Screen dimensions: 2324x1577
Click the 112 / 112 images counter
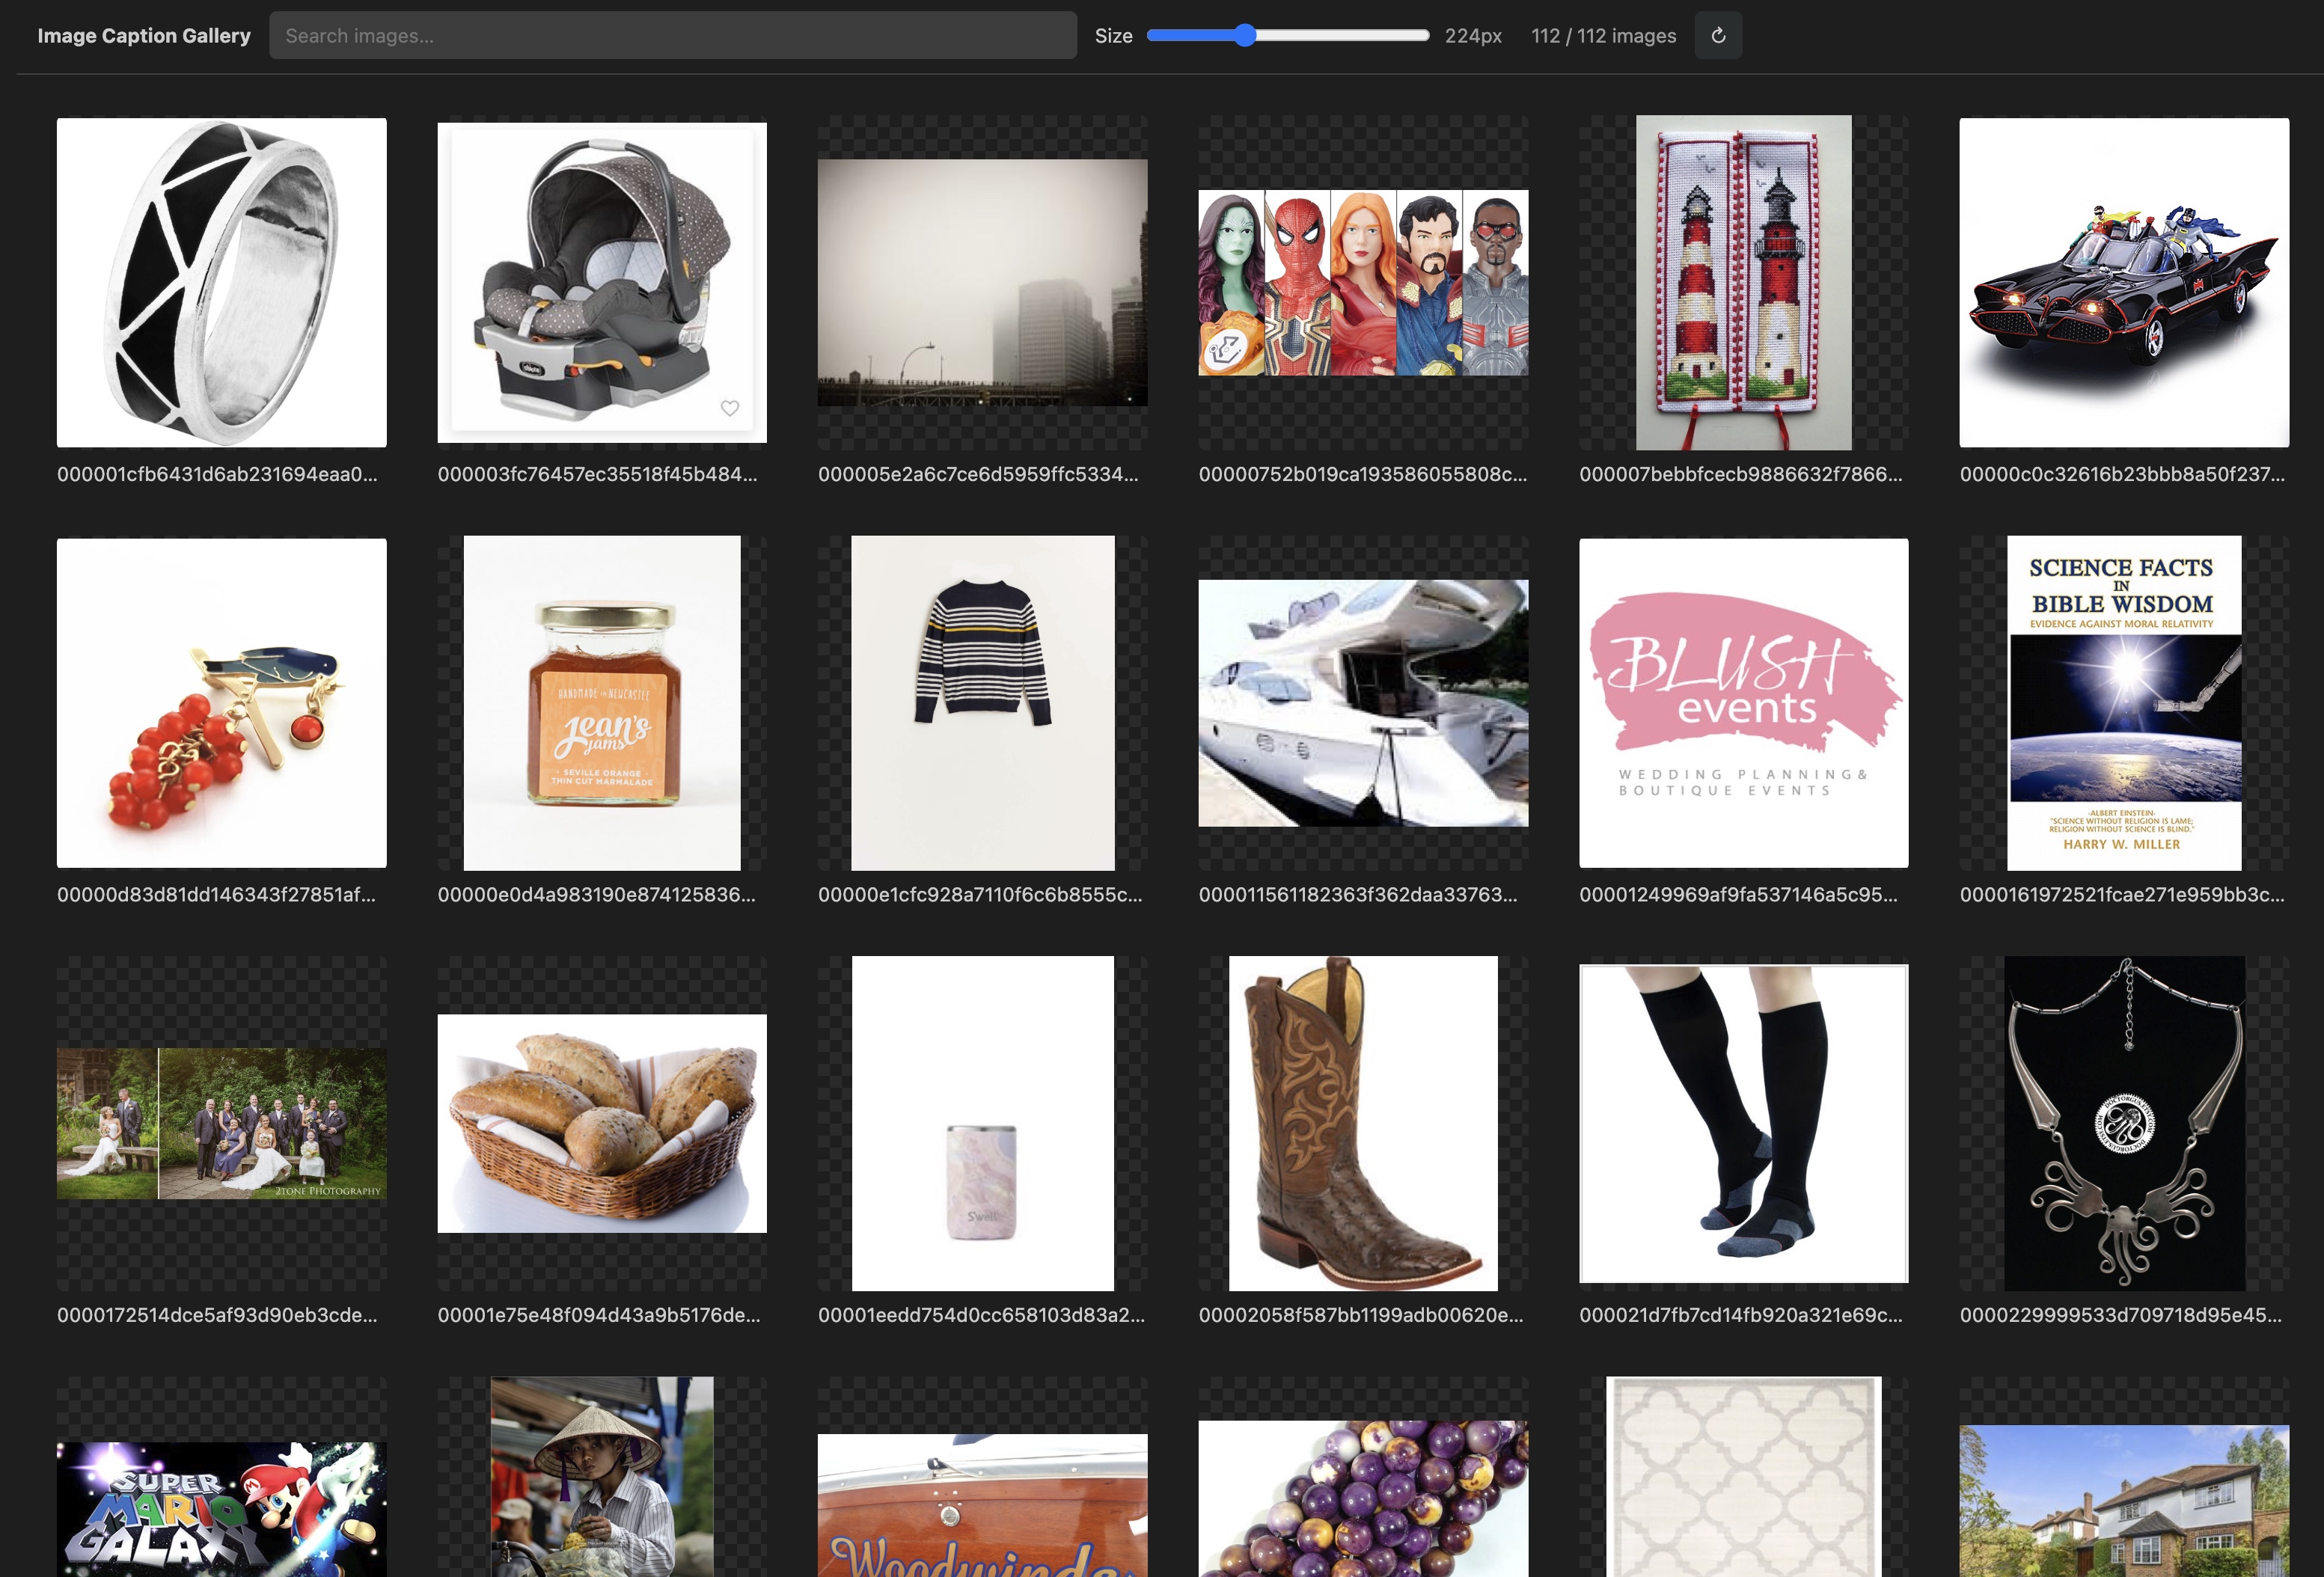point(1604,36)
